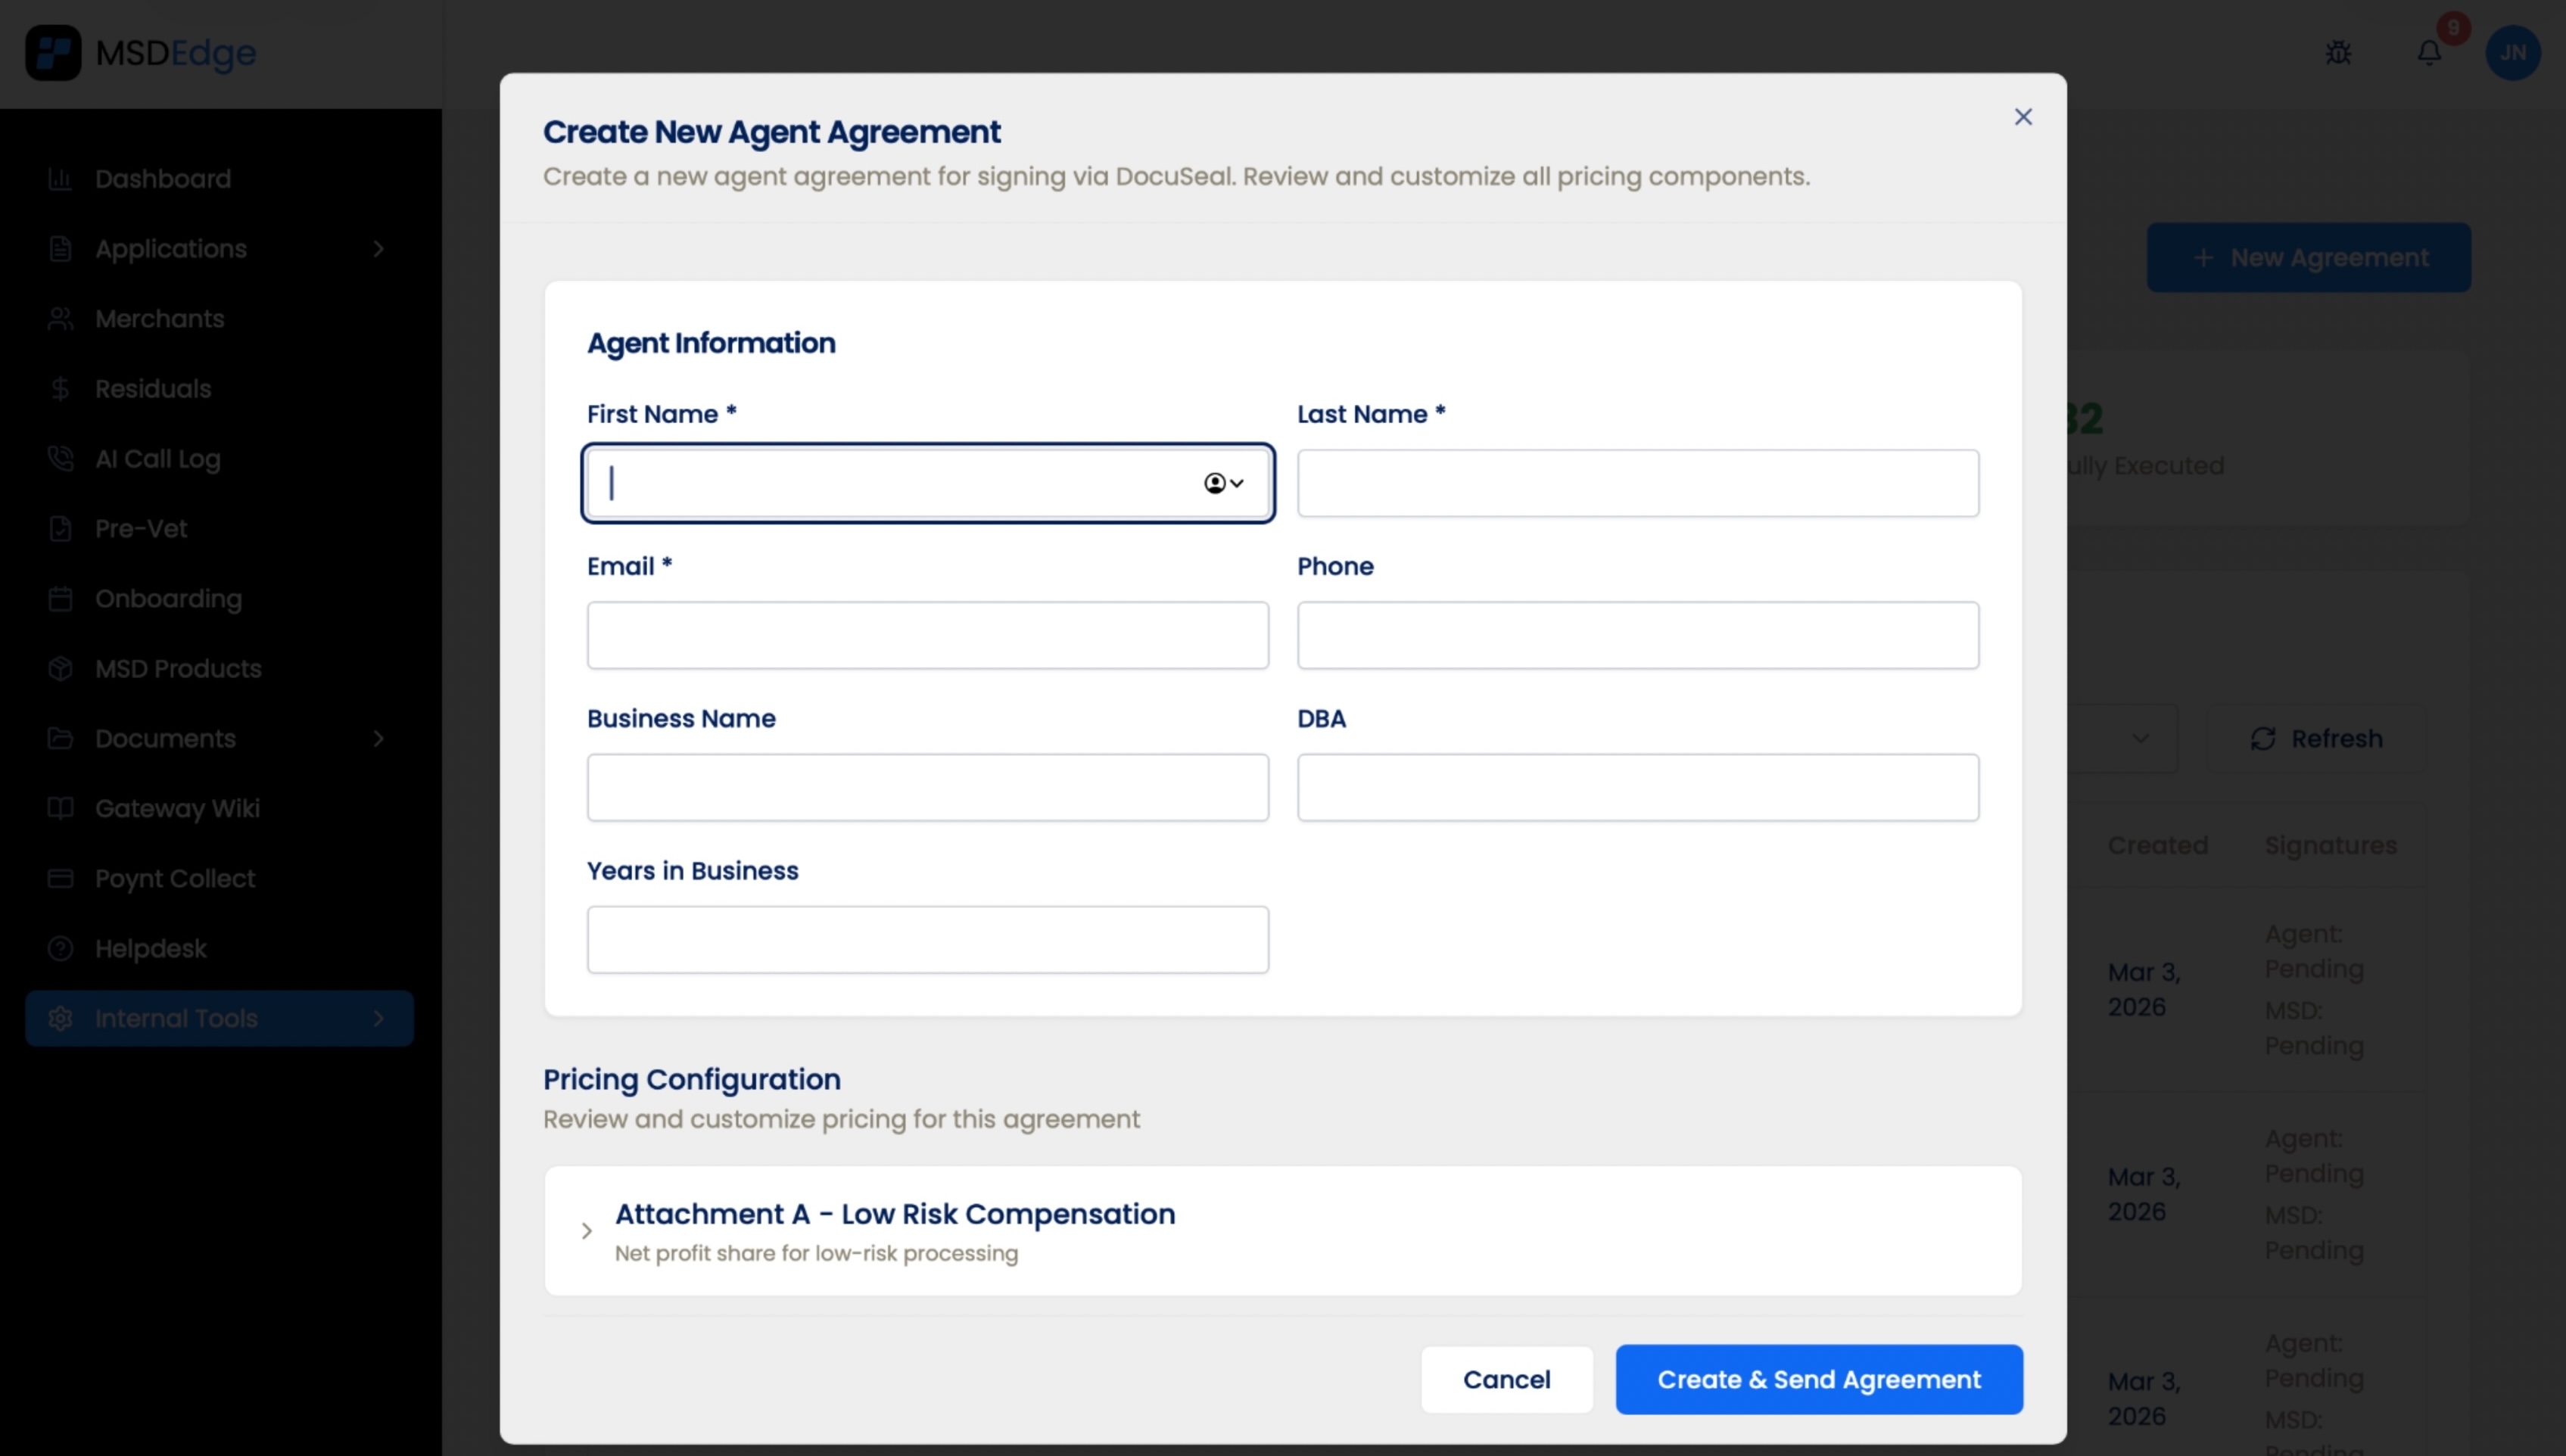Click the Agent Information heading

711,343
